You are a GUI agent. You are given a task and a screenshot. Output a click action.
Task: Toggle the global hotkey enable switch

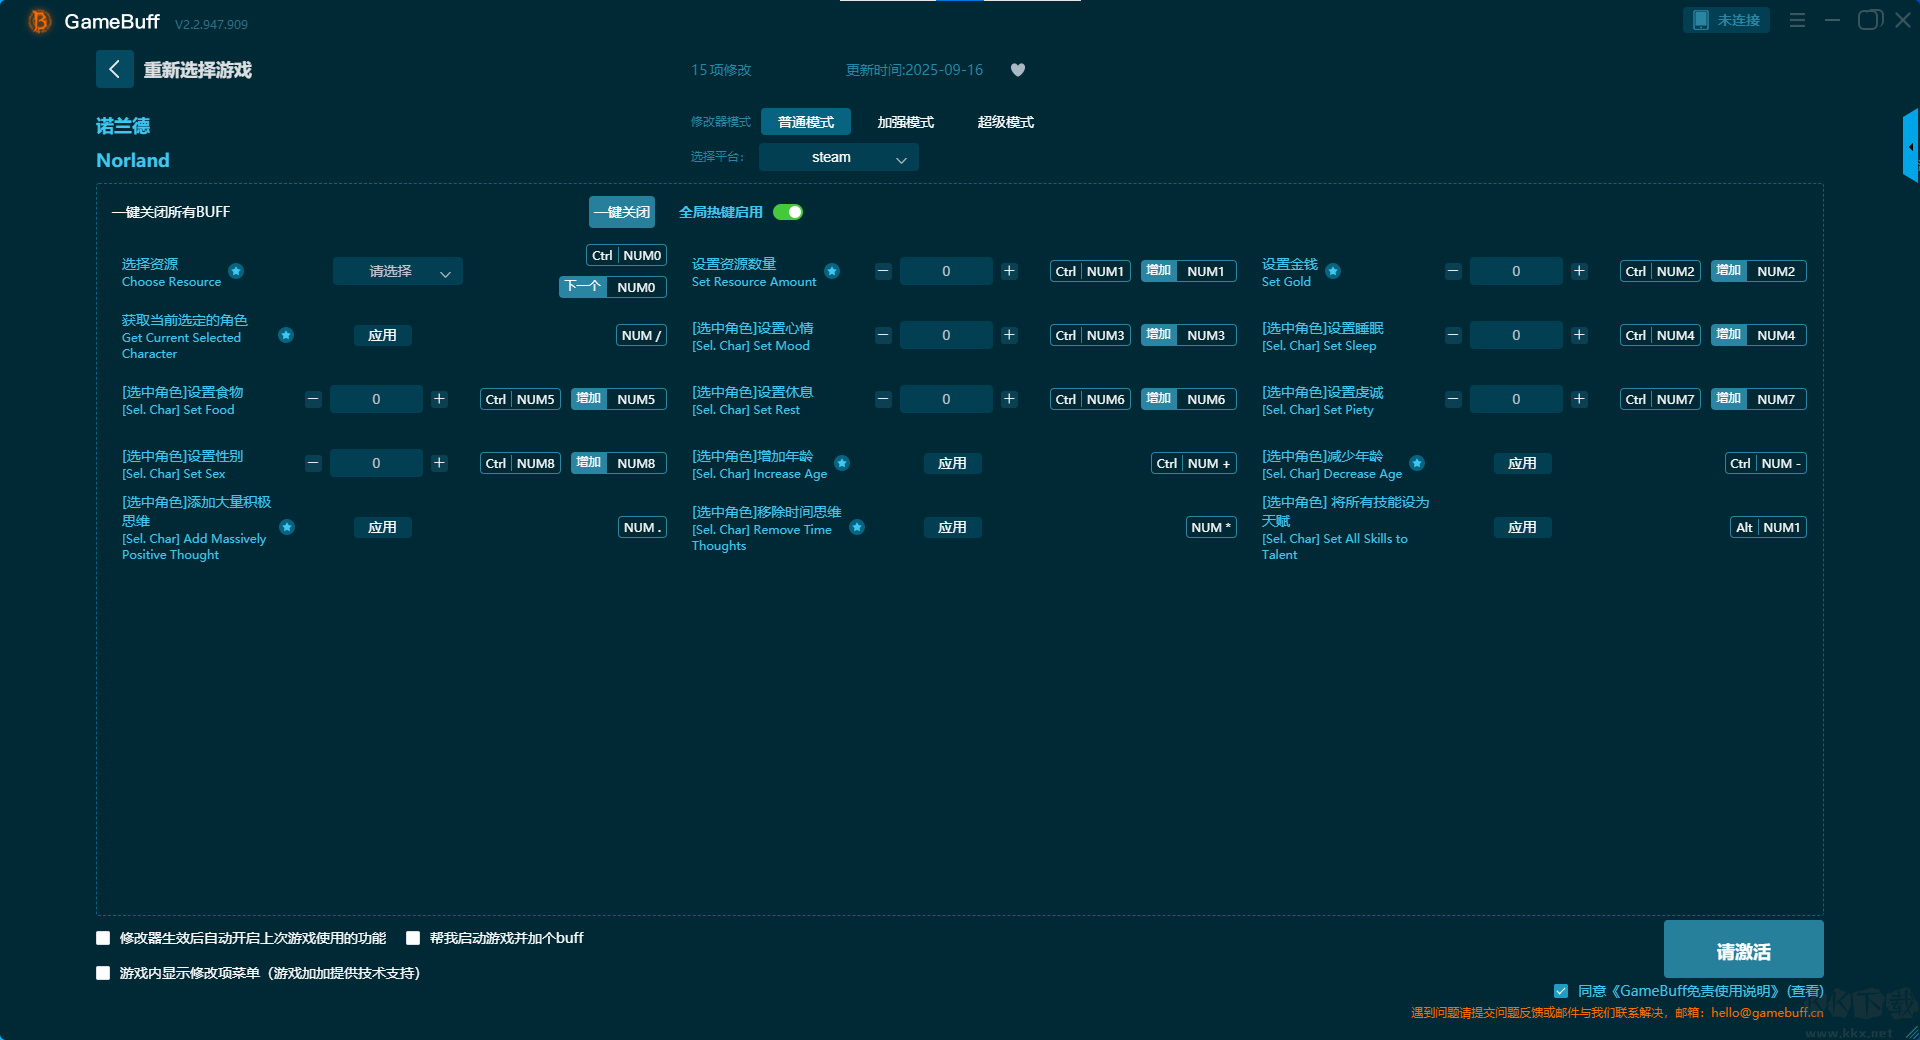[x=788, y=212]
